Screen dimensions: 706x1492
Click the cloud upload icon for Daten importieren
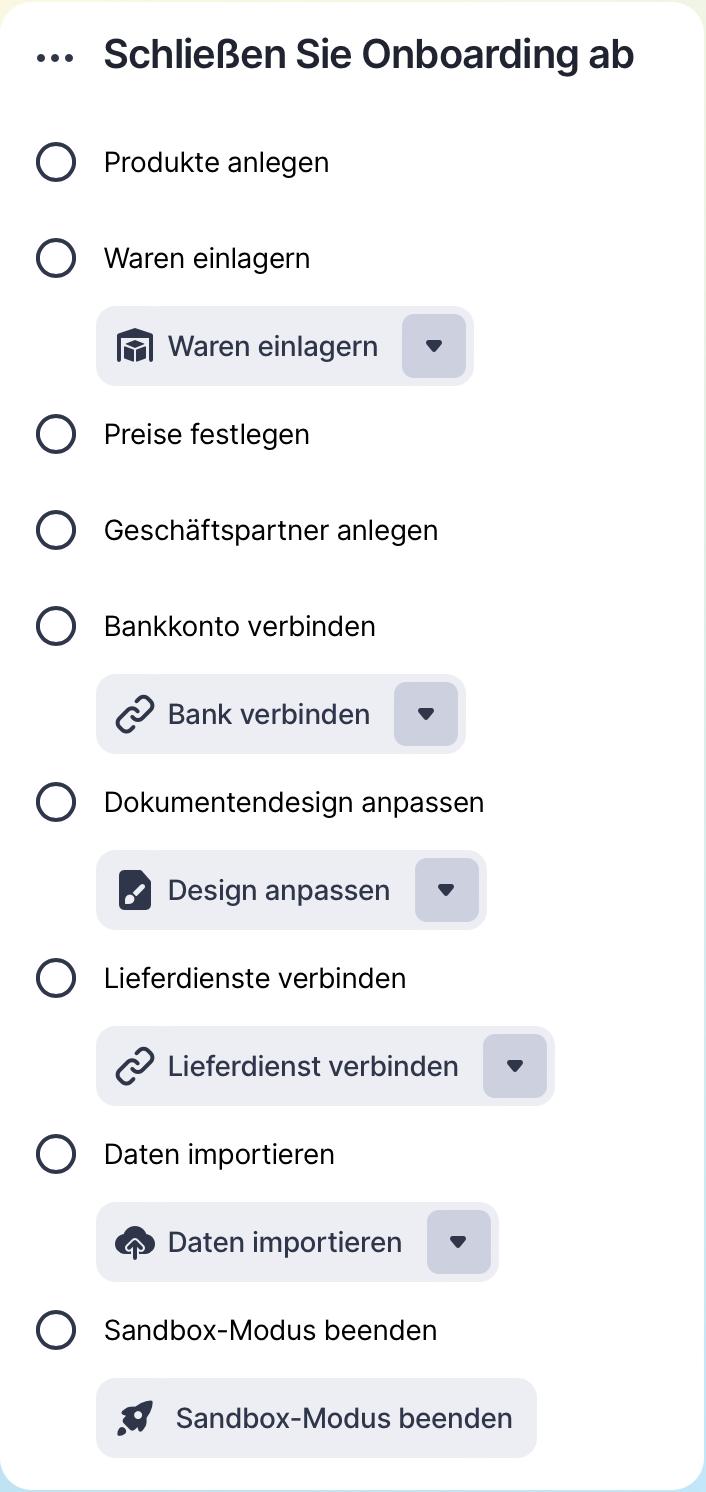click(x=135, y=1243)
